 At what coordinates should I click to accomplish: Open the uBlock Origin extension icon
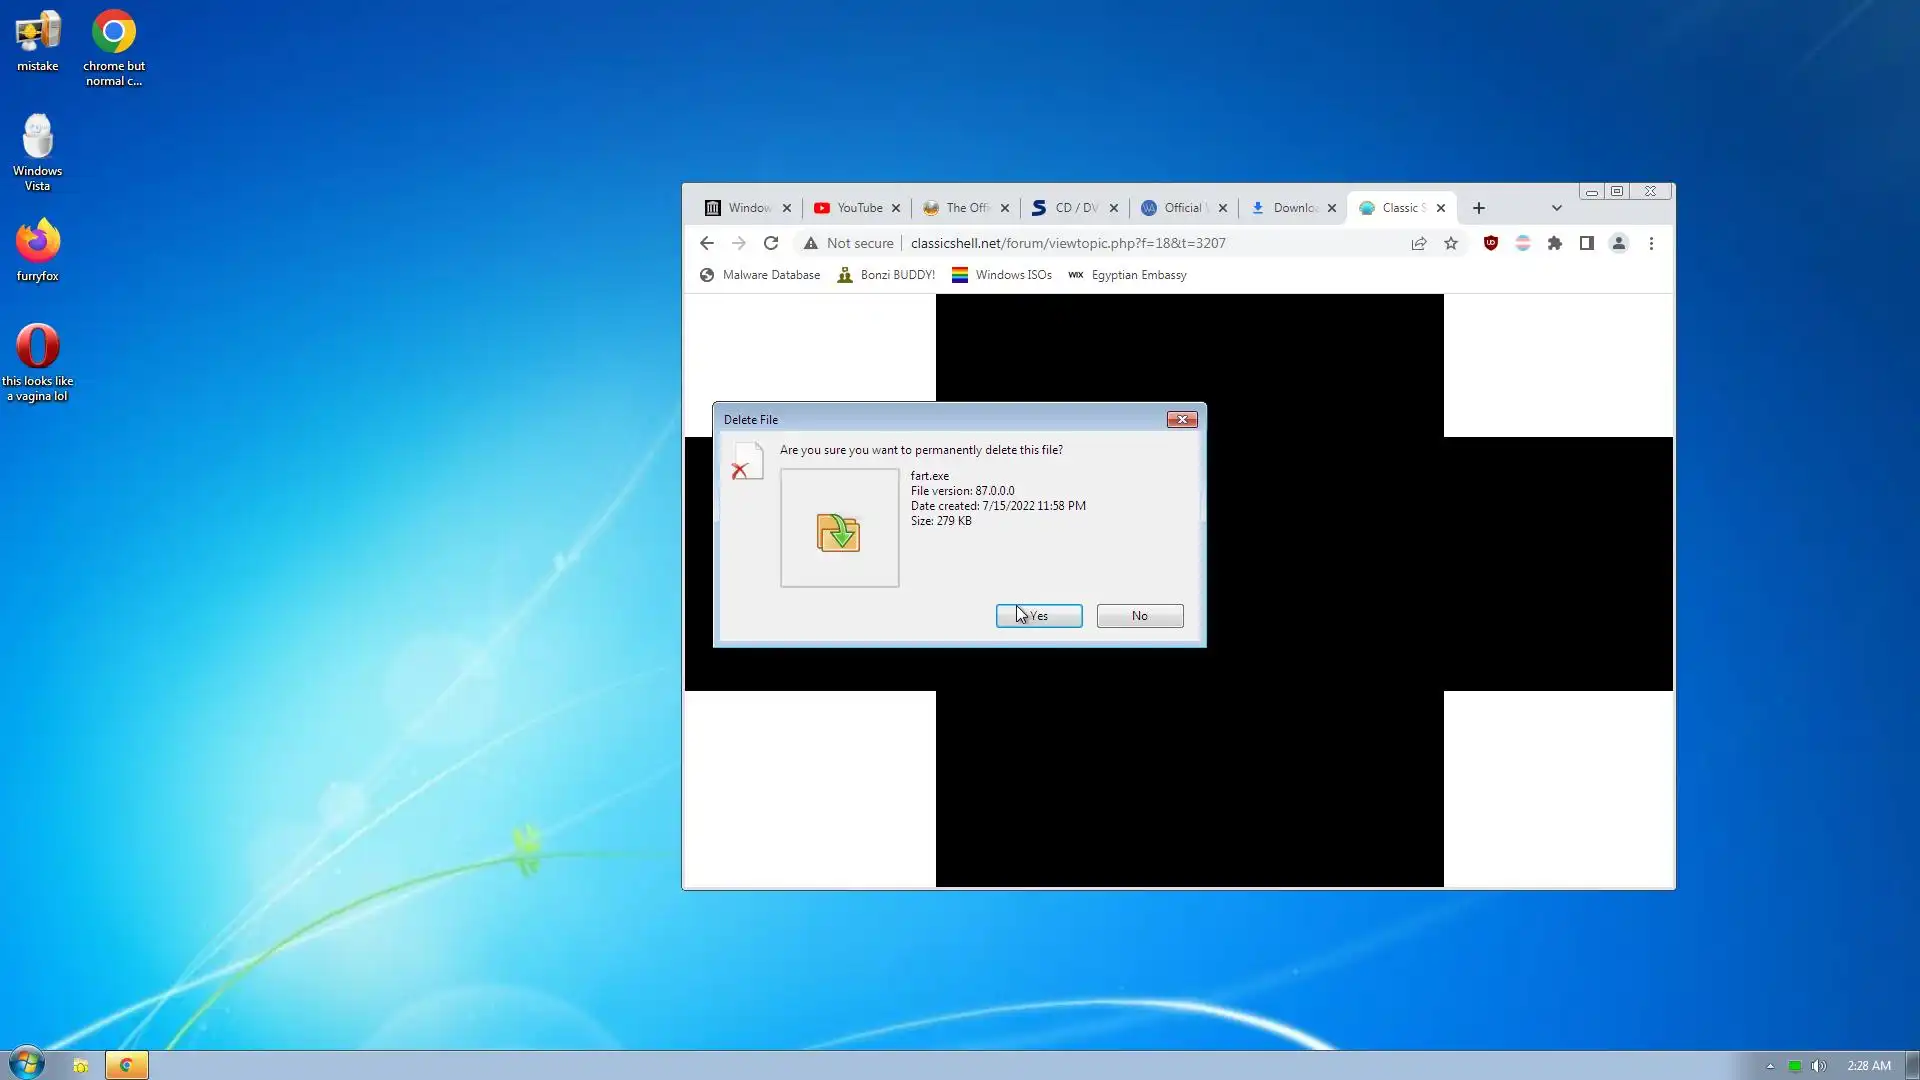(x=1490, y=243)
